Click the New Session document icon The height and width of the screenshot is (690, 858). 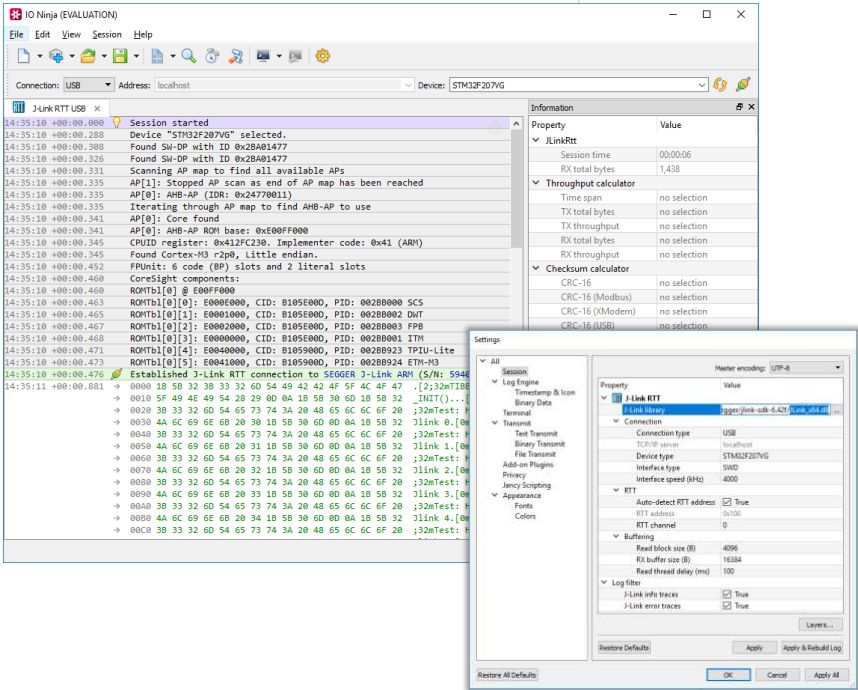pos(24,56)
